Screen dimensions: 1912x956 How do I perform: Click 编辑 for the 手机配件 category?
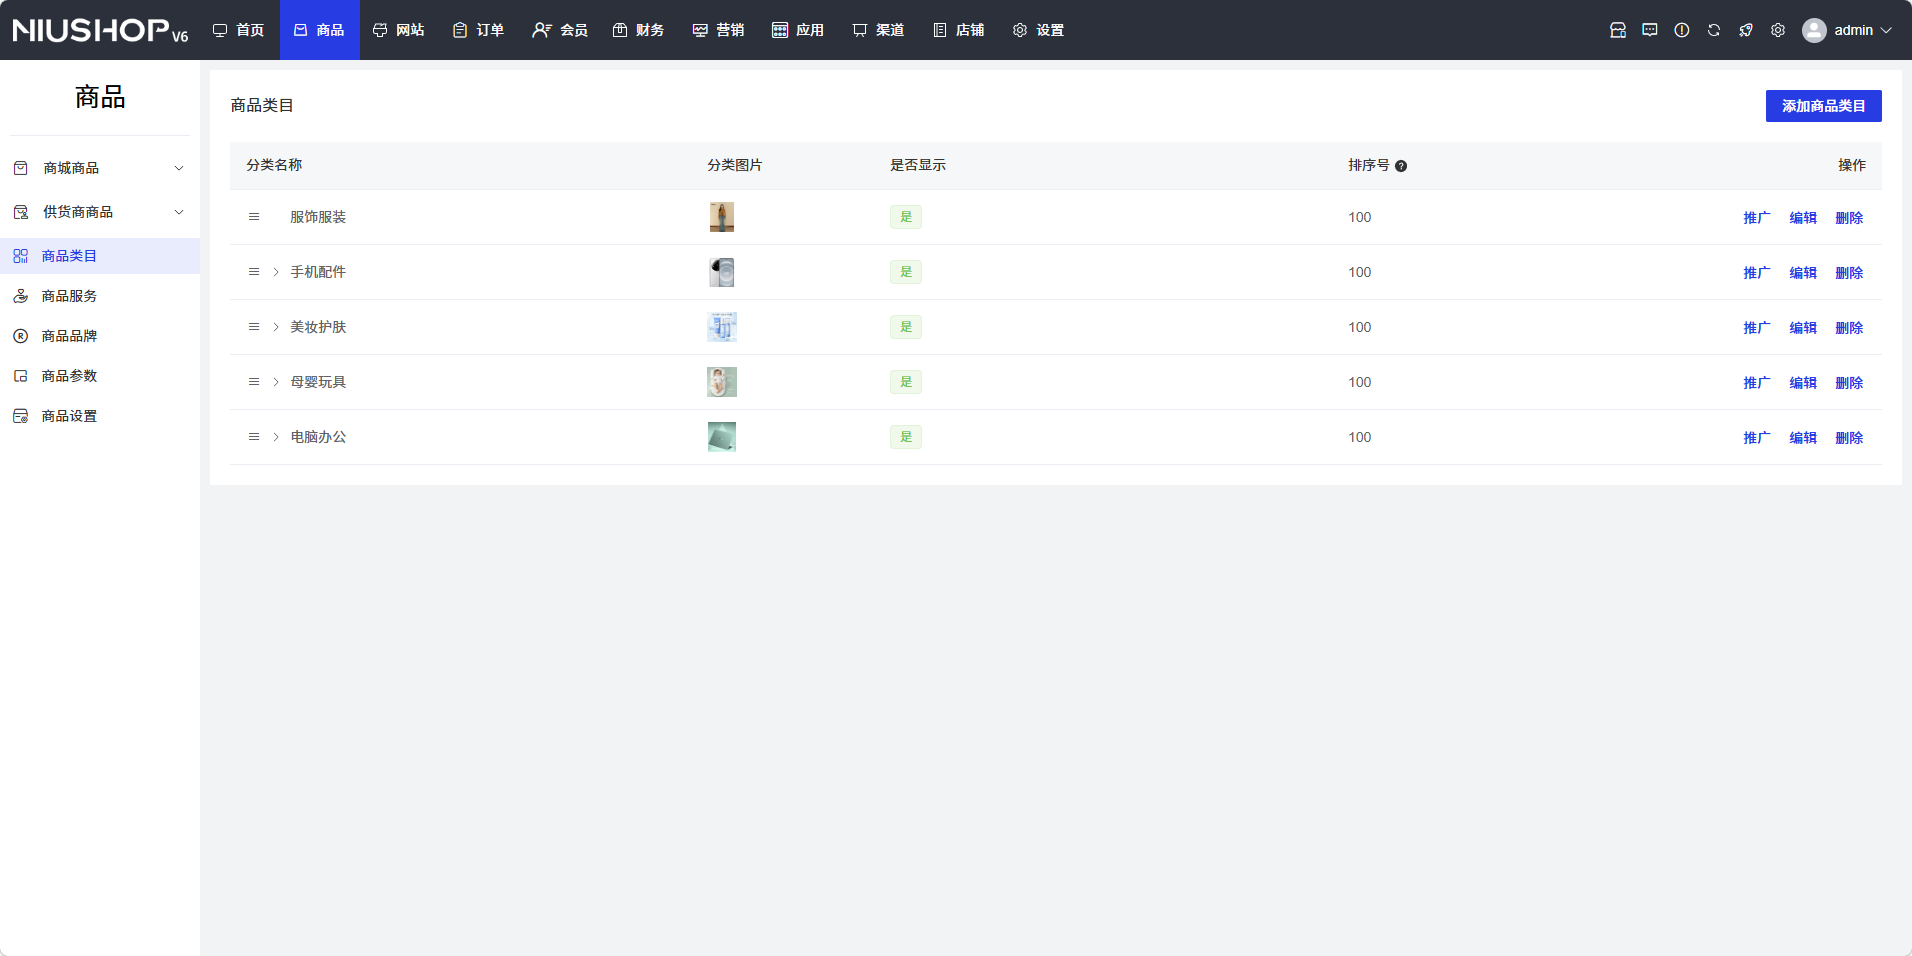coord(1802,273)
